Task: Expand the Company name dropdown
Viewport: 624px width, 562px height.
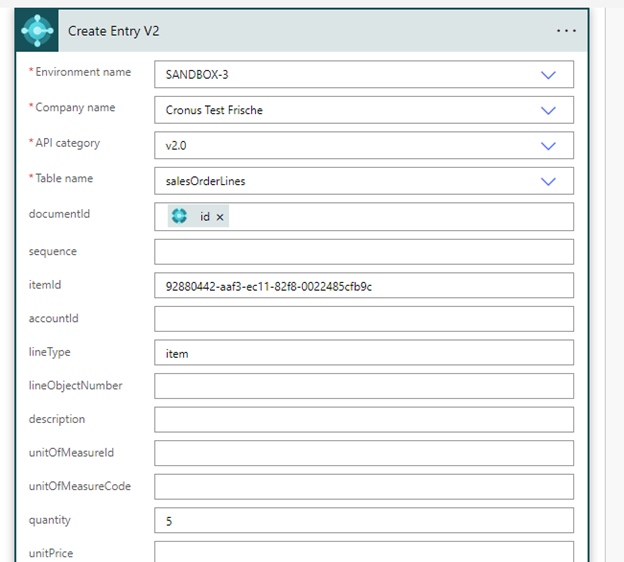Action: (x=547, y=110)
